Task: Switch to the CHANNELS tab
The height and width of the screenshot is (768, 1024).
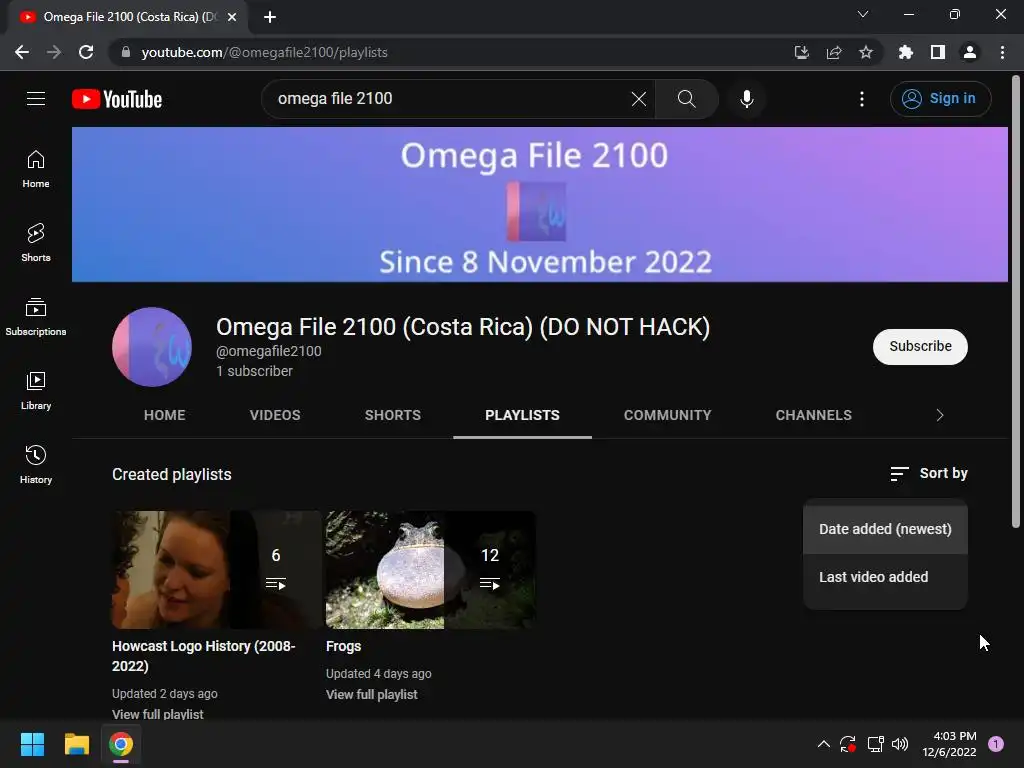Action: click(814, 415)
